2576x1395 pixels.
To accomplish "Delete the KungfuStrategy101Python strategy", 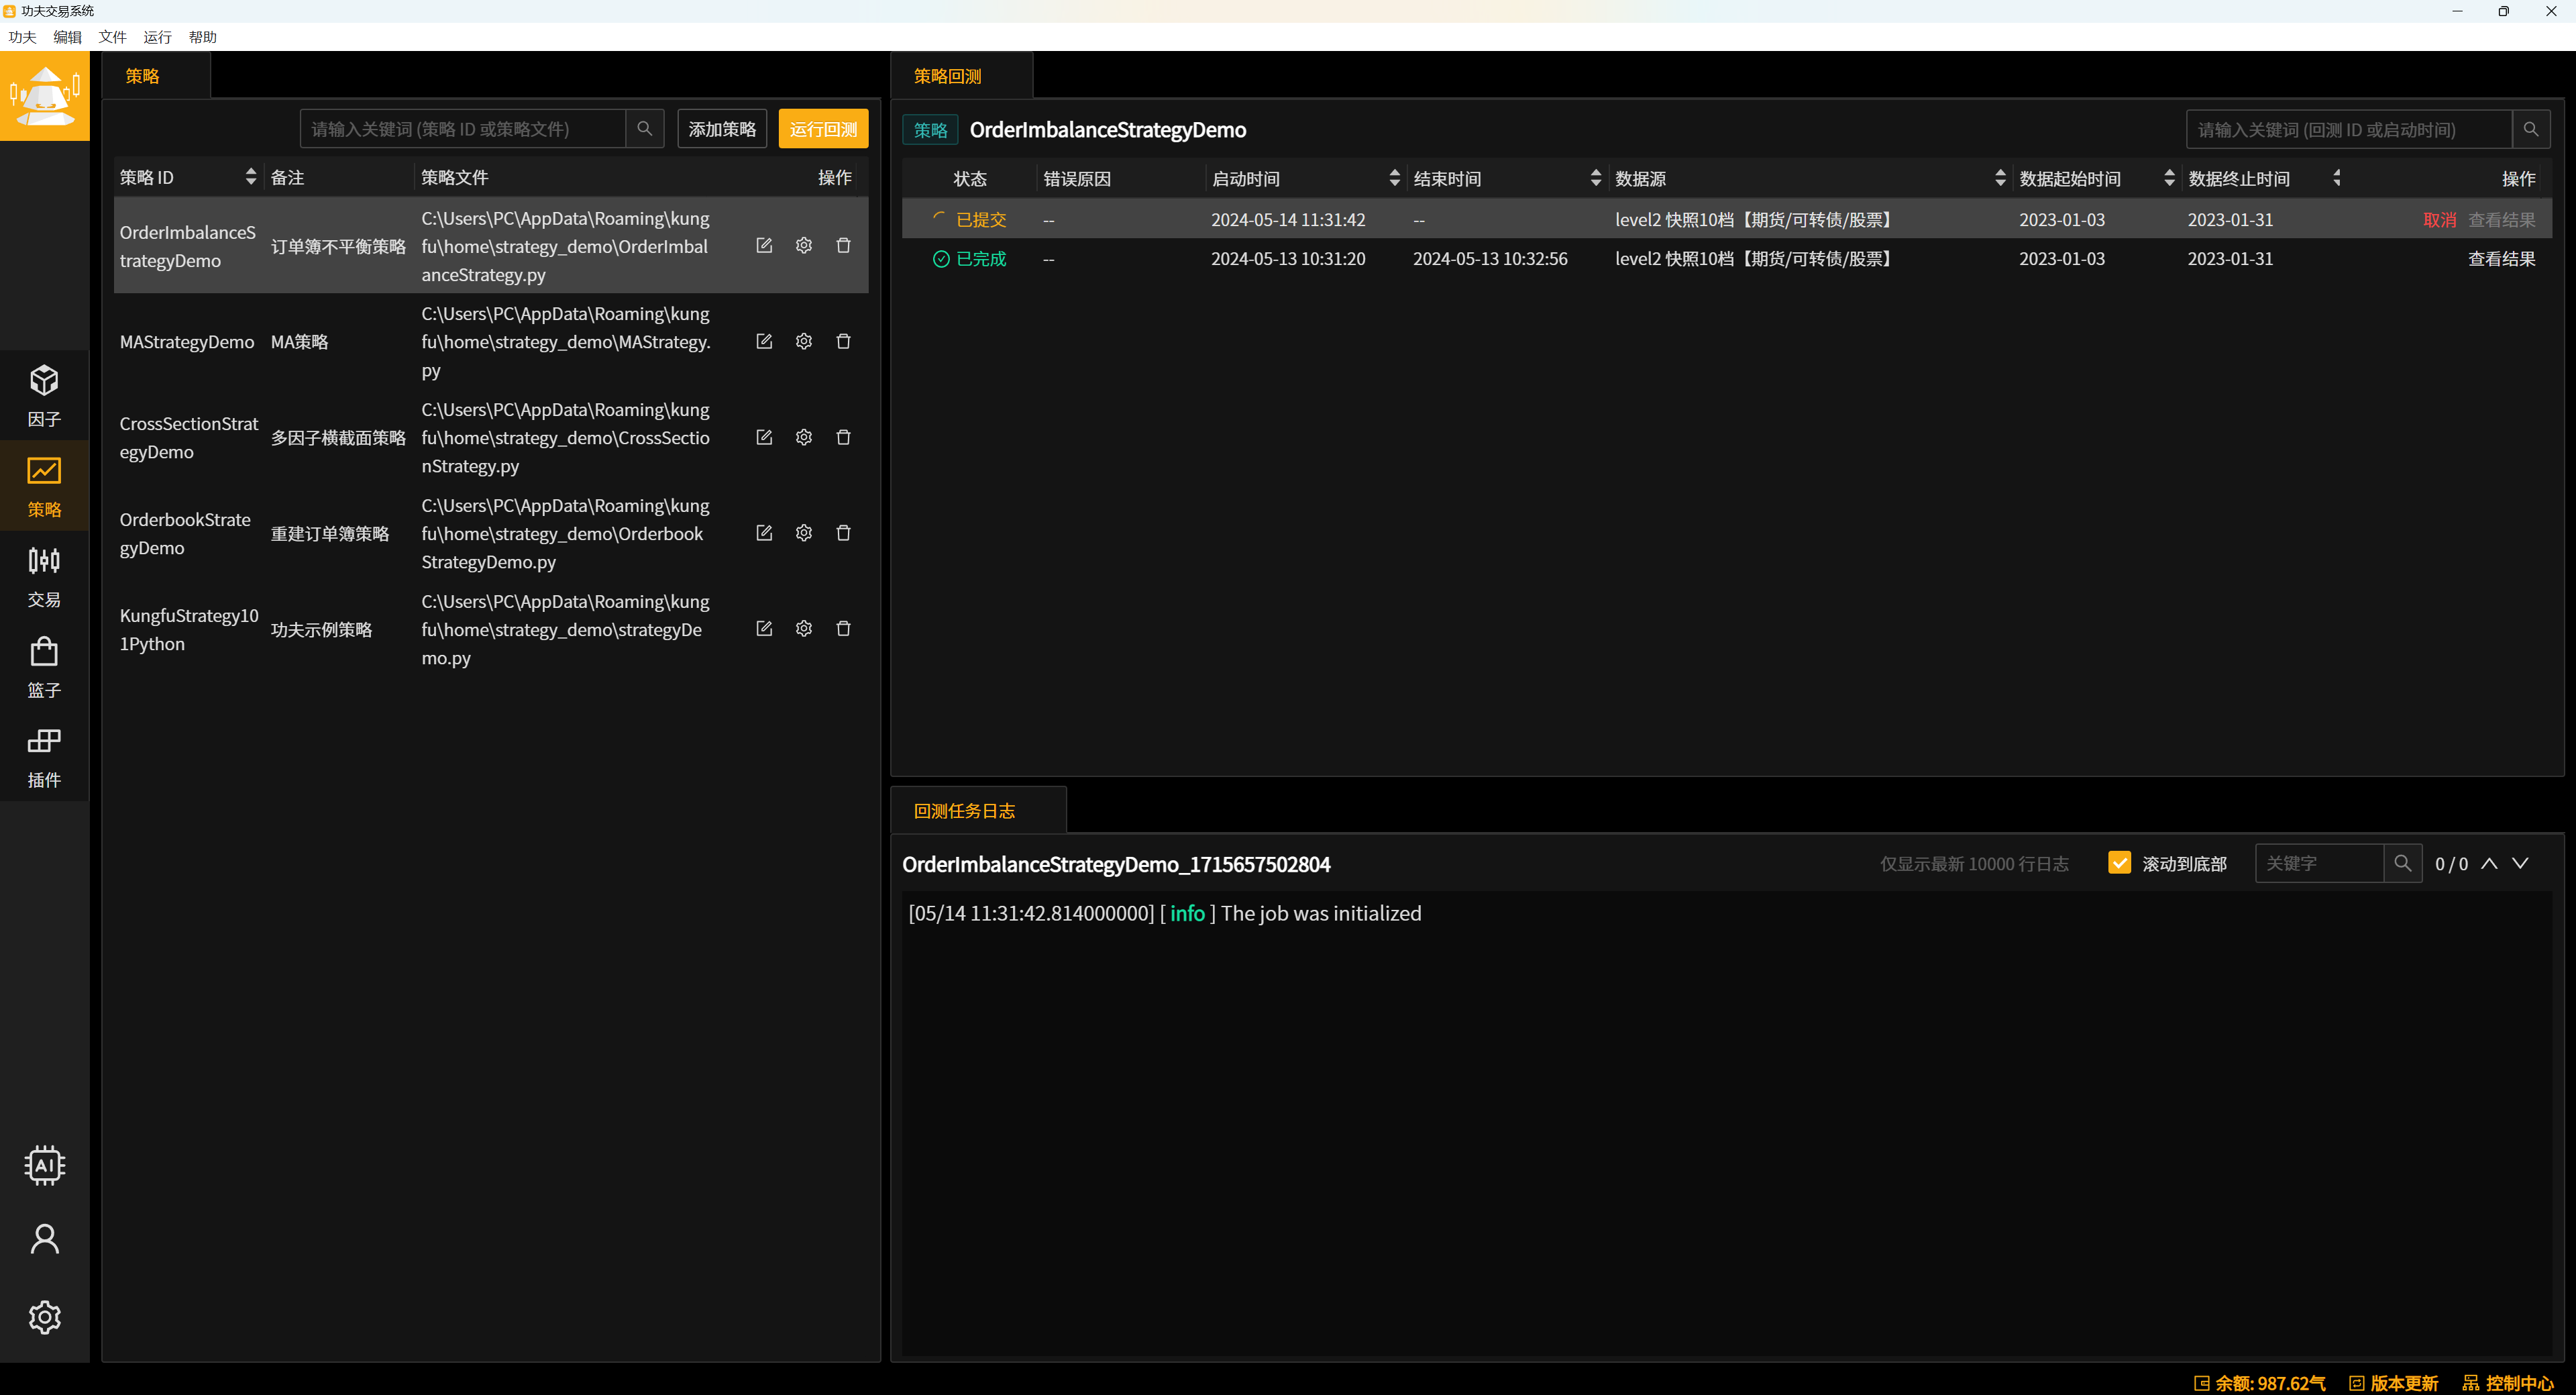I will tap(843, 628).
